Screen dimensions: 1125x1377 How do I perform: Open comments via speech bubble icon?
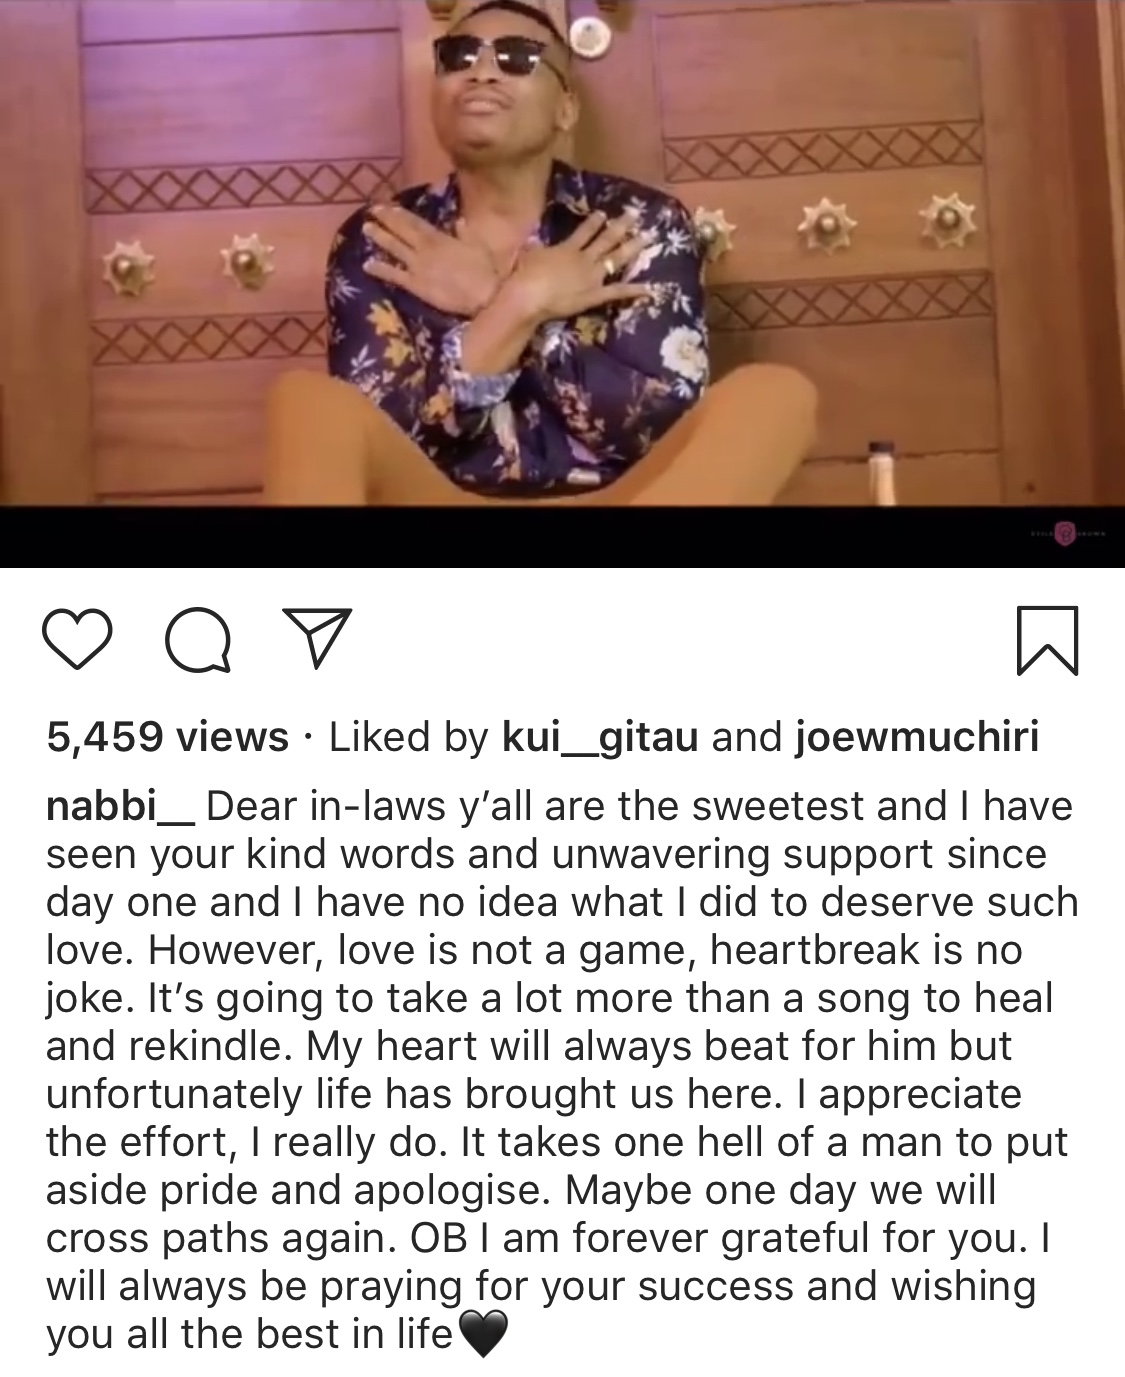[x=198, y=640]
